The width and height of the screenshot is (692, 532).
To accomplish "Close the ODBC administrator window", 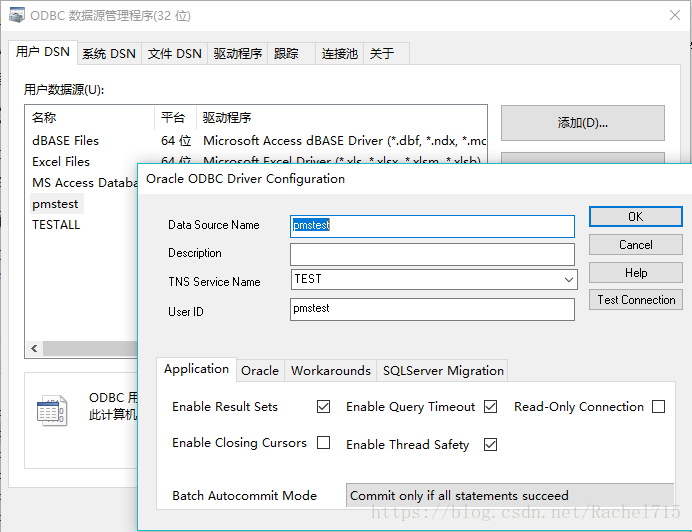I will point(675,15).
